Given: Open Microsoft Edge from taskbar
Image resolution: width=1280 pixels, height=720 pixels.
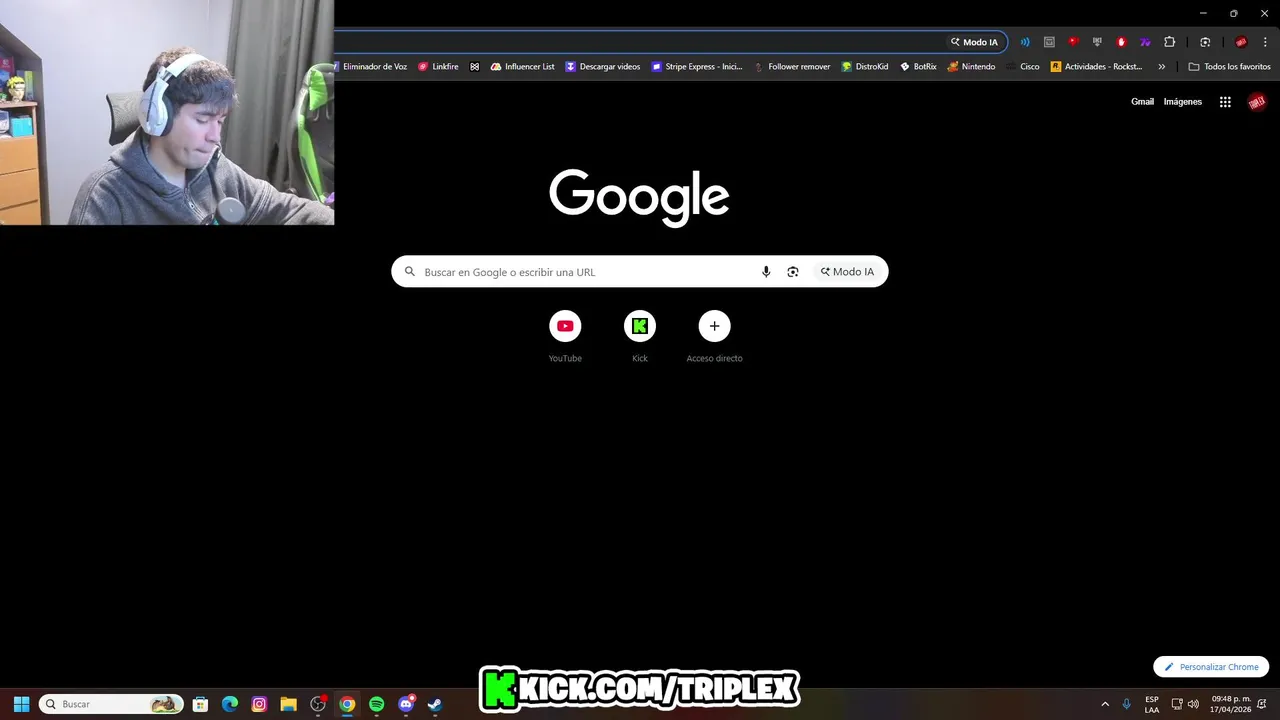Looking at the screenshot, I should (230, 704).
